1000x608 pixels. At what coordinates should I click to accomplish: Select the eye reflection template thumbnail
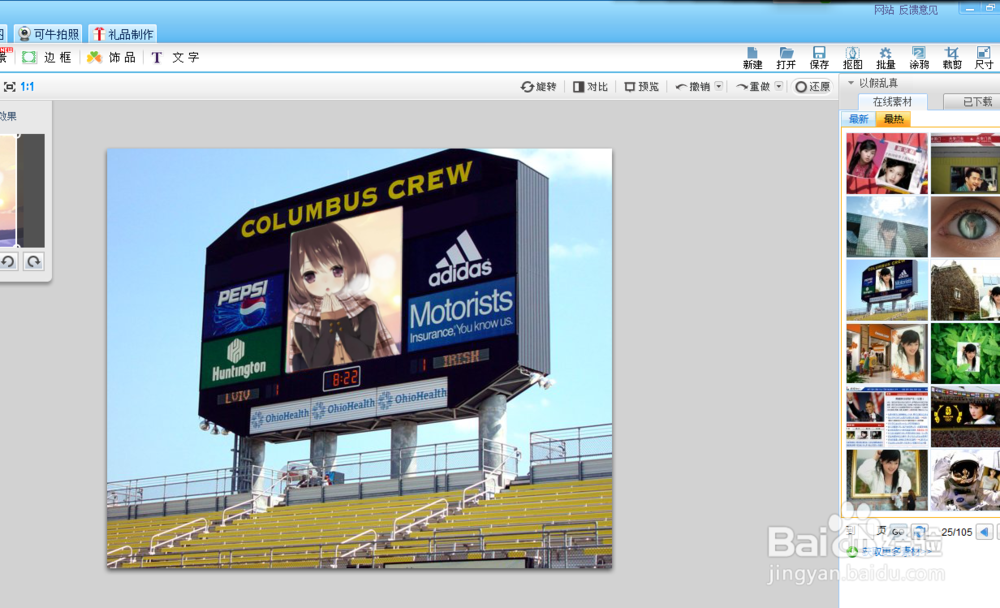966,226
